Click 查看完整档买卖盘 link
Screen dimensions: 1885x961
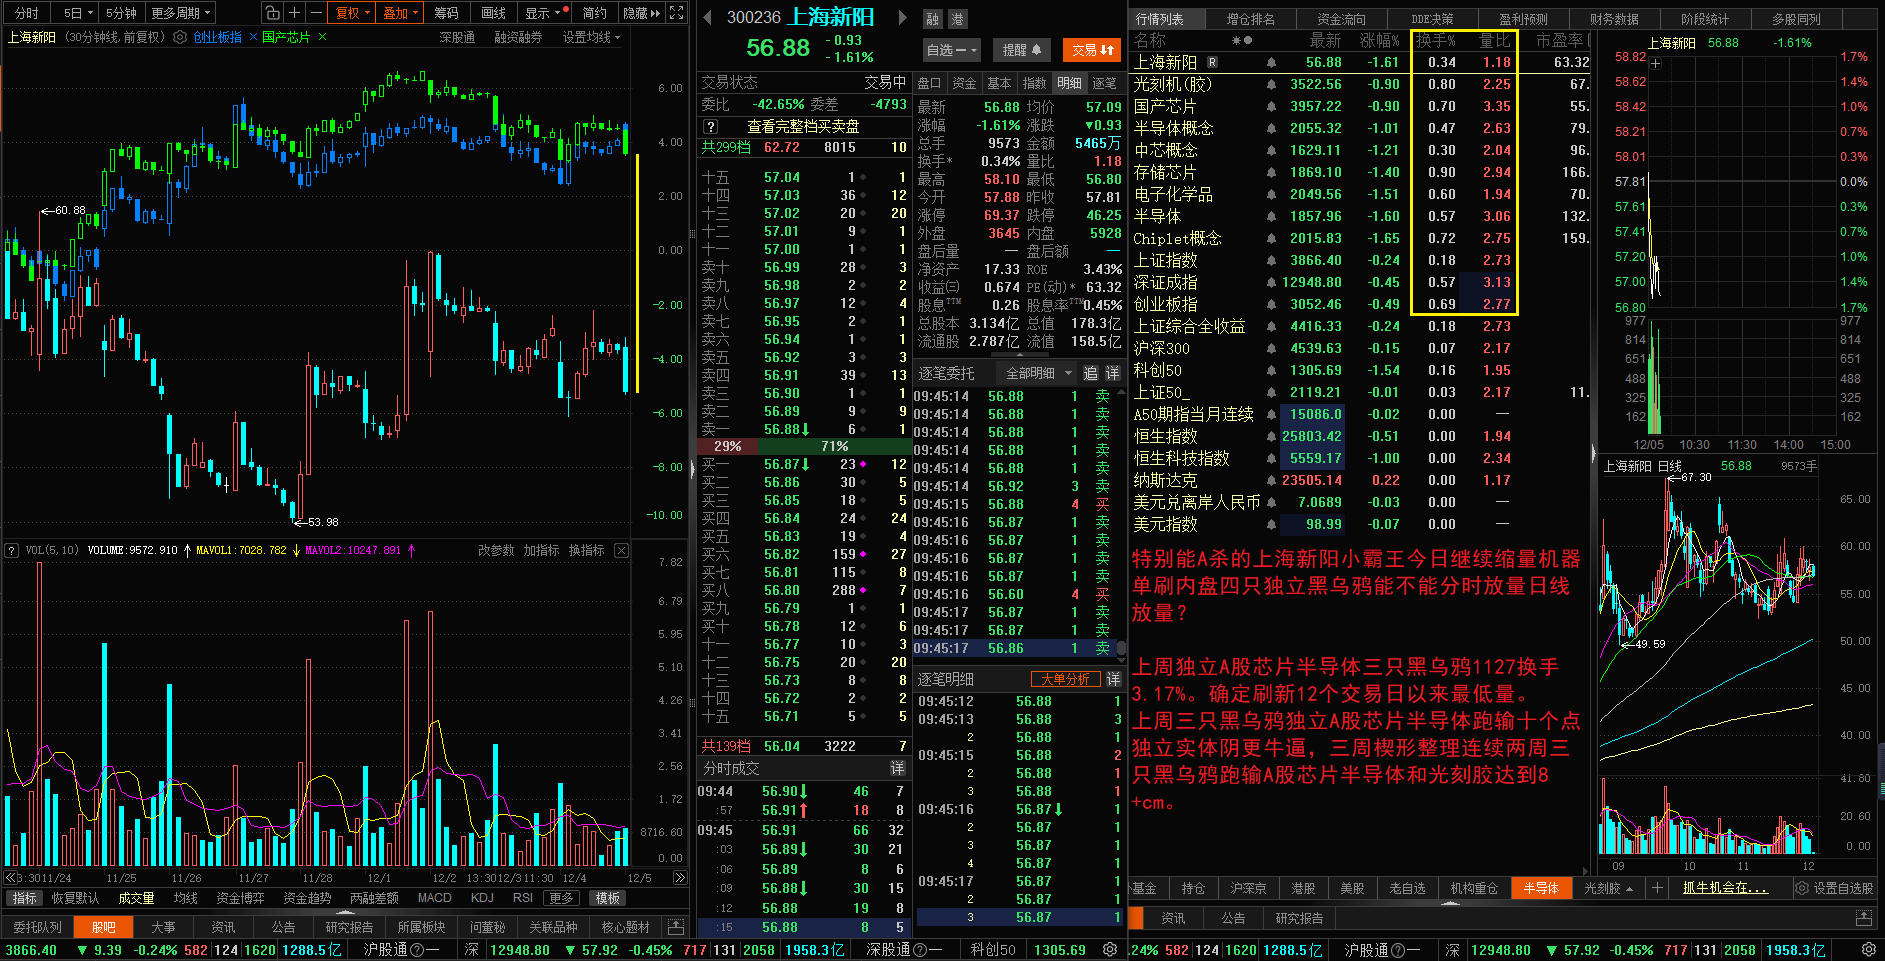click(803, 127)
